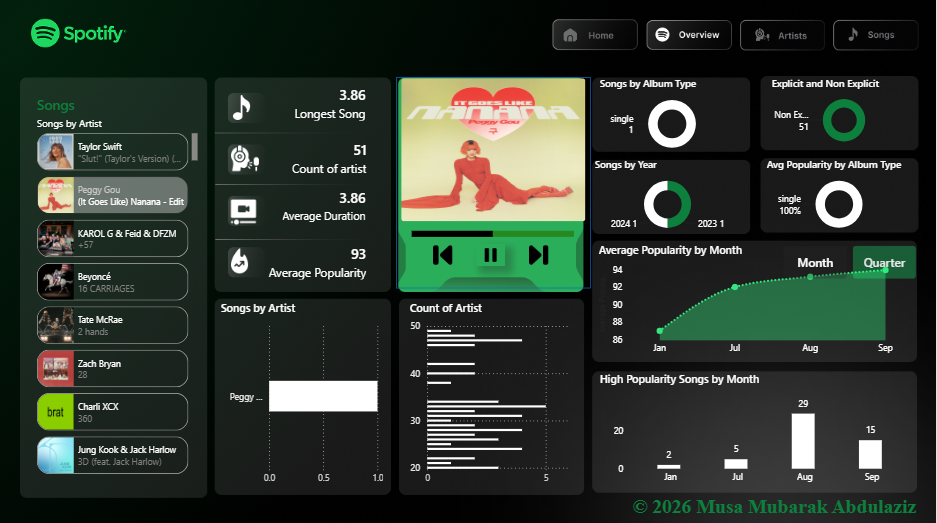Viewport: 937px width, 523px height.
Task: Click the Spotify icon on Overview button
Action: [662, 35]
